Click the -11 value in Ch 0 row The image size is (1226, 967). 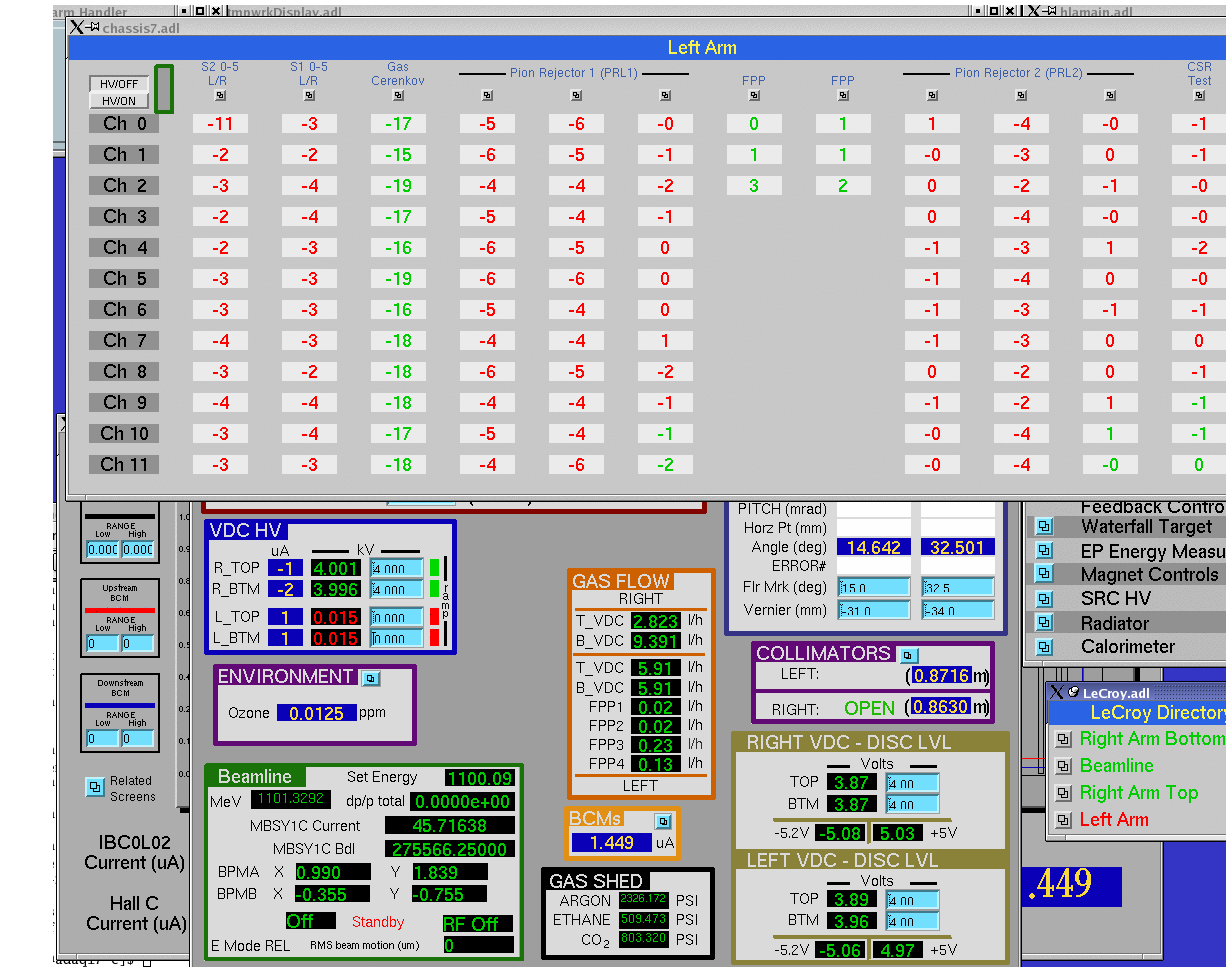(x=220, y=124)
